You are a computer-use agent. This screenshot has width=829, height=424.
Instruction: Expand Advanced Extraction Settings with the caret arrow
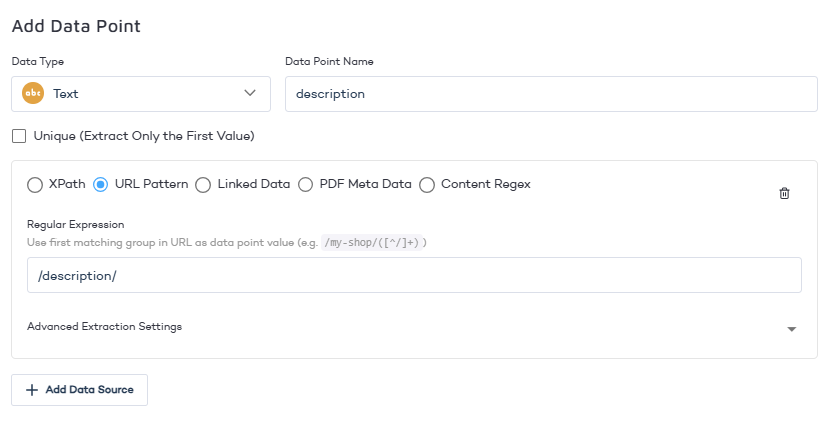click(791, 329)
